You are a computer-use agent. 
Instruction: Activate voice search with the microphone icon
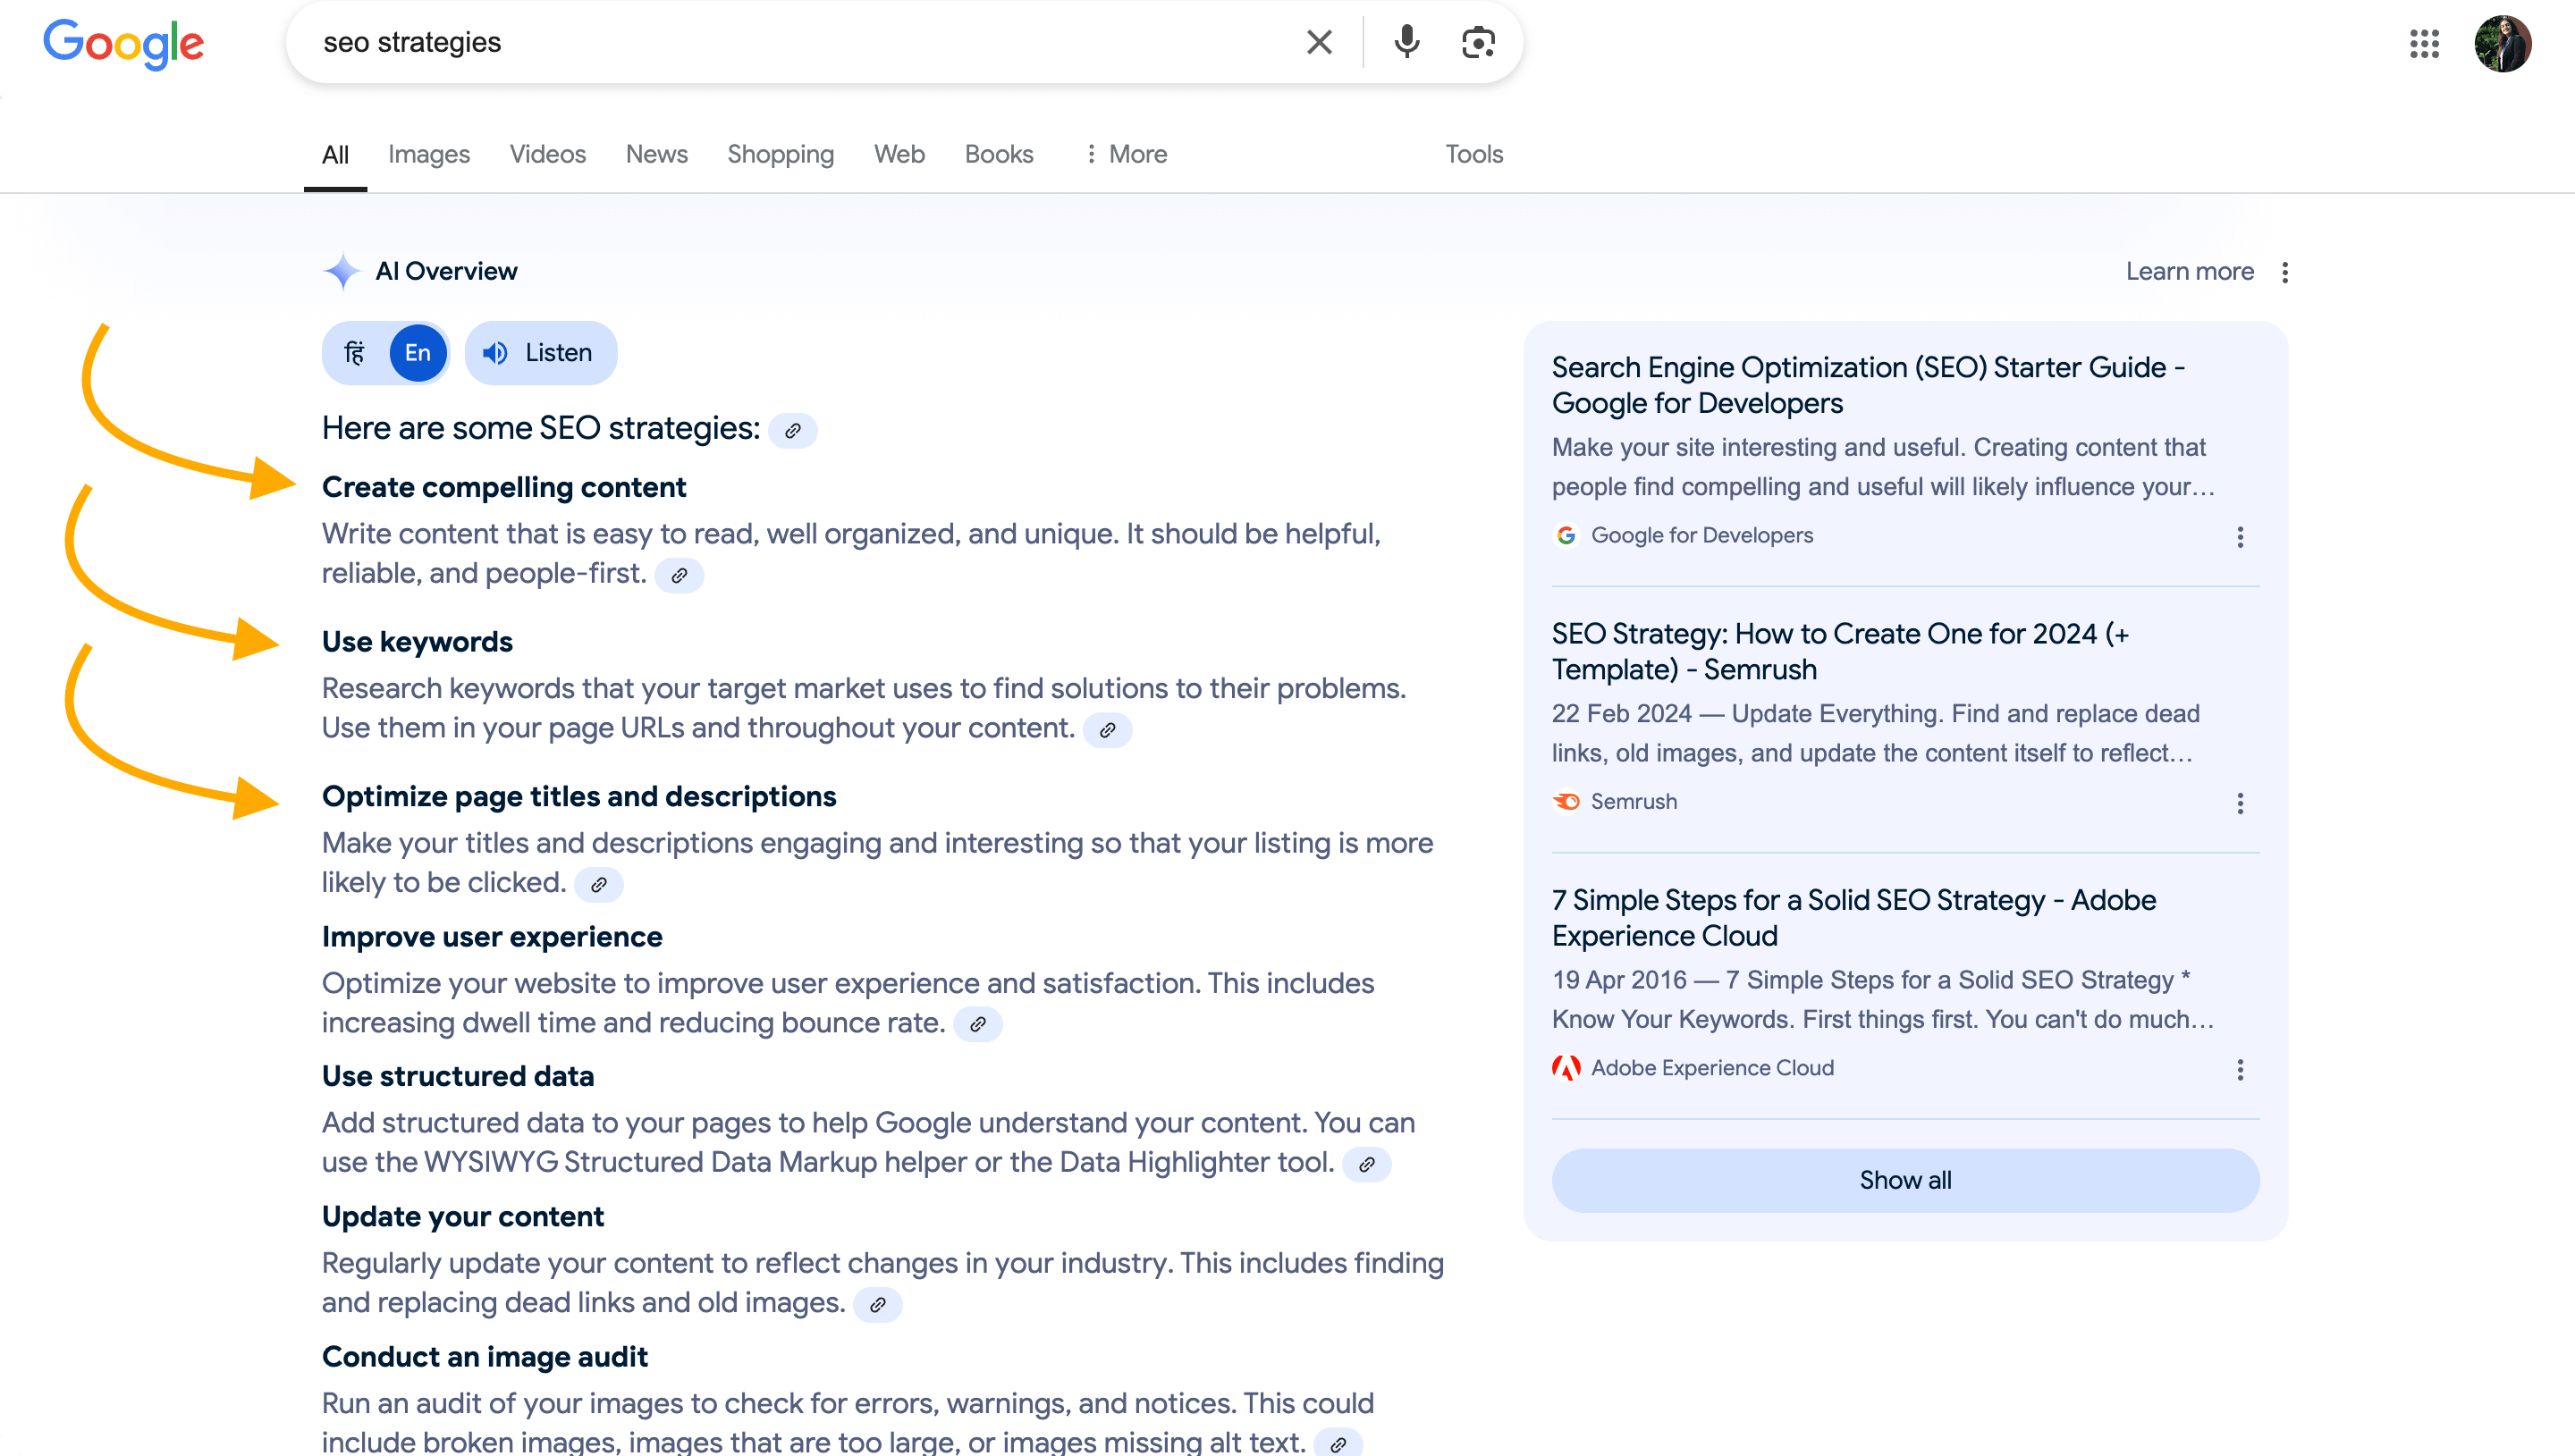point(1406,42)
